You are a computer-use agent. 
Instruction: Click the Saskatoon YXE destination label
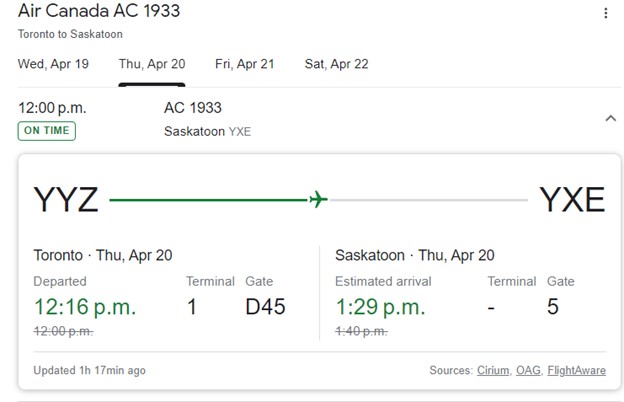point(207,131)
